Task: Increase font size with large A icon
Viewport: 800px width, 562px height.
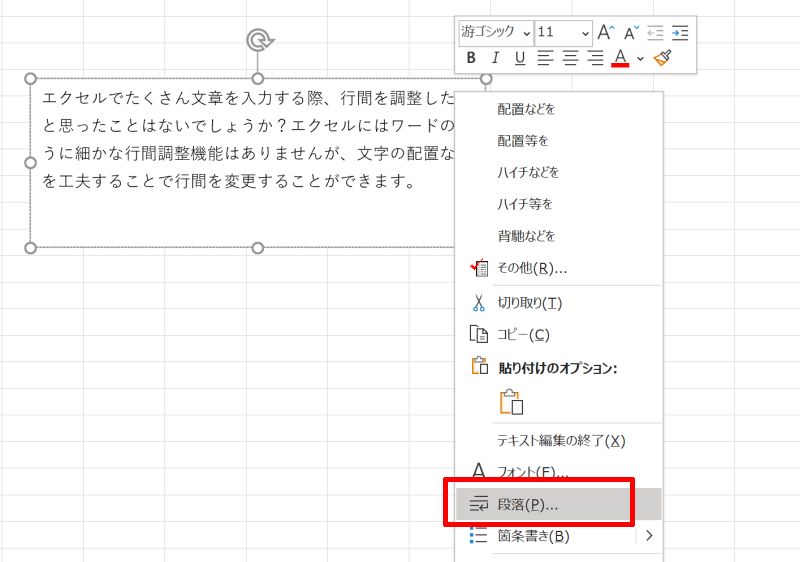Action: tap(606, 33)
